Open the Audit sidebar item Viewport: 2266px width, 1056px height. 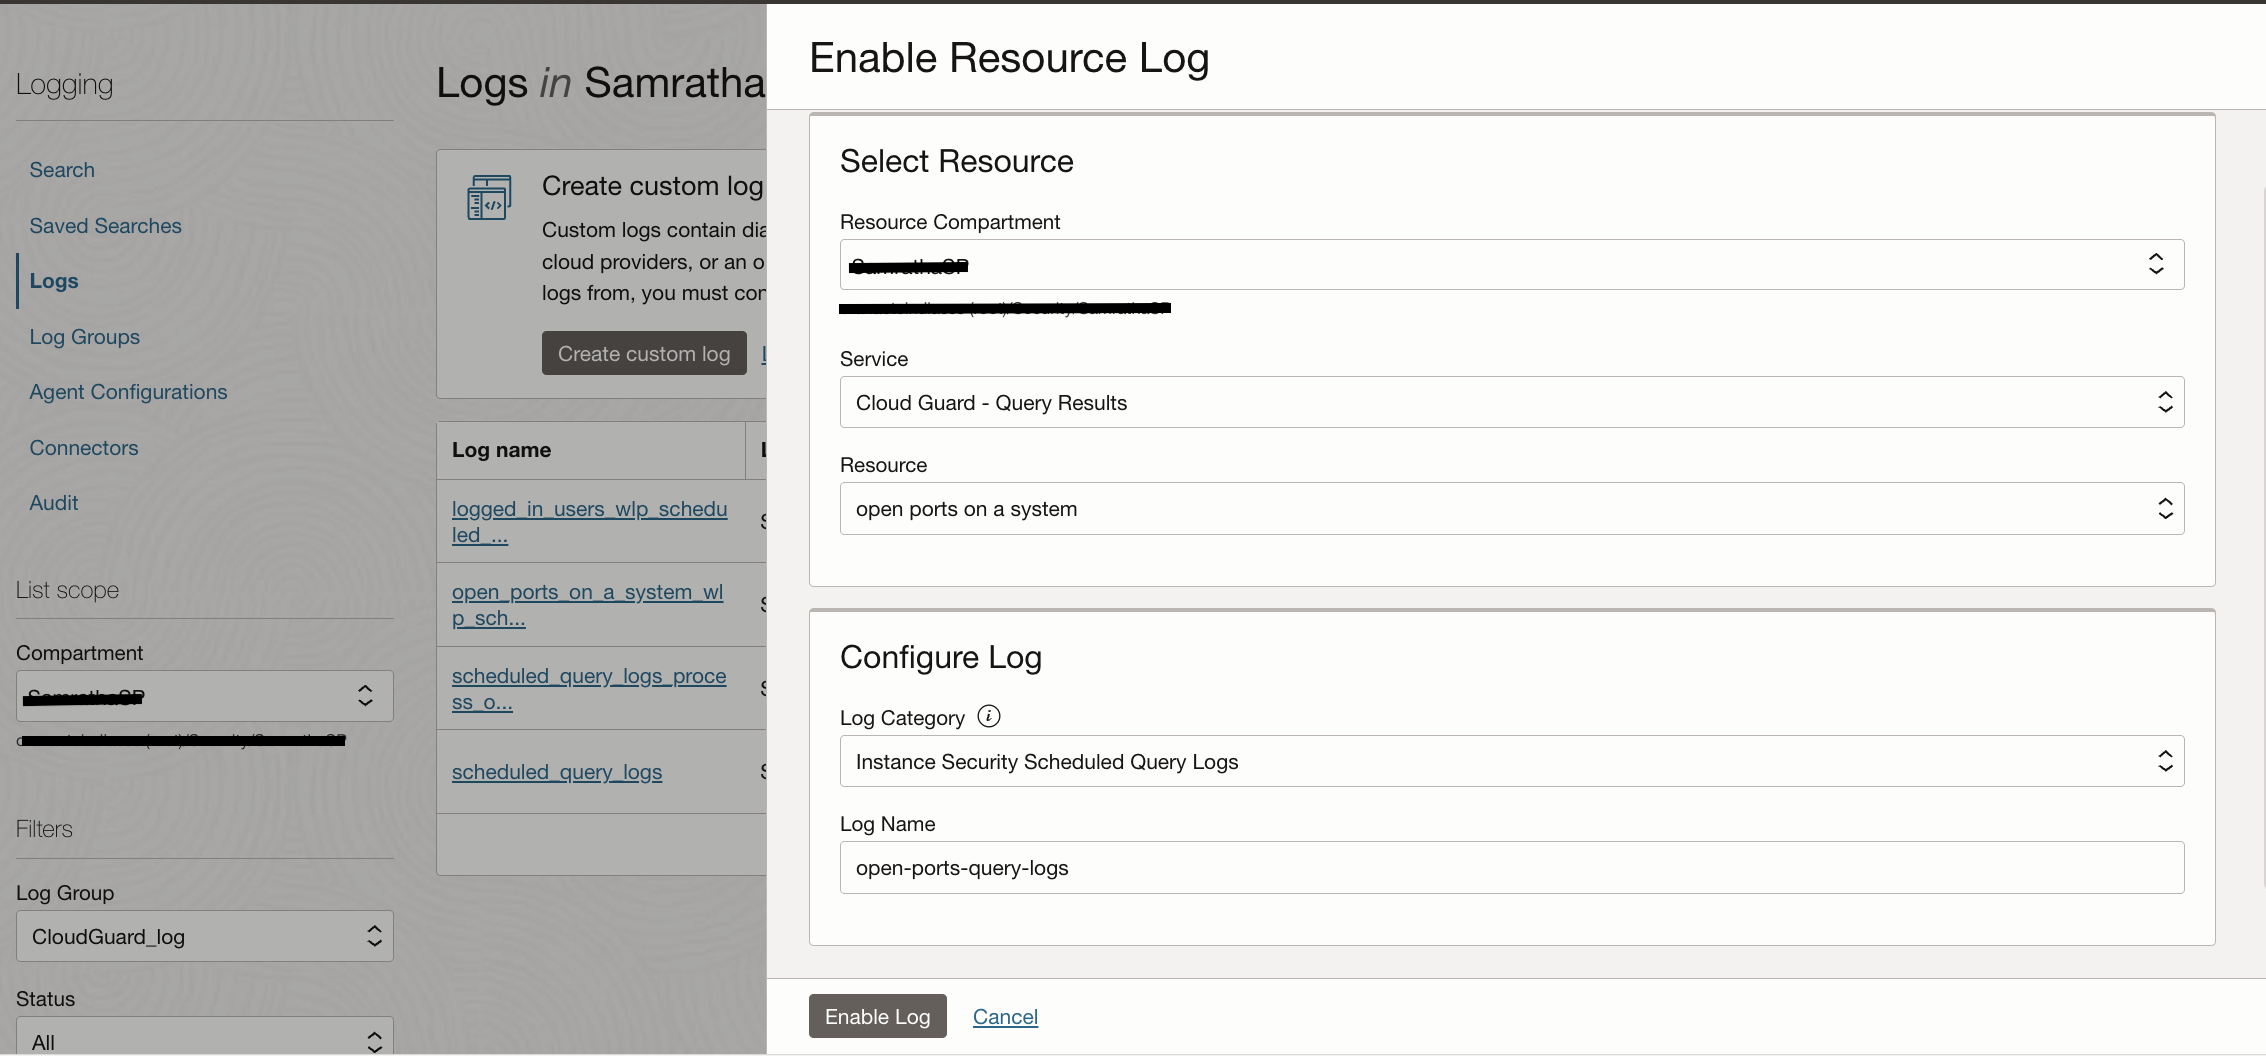54,503
